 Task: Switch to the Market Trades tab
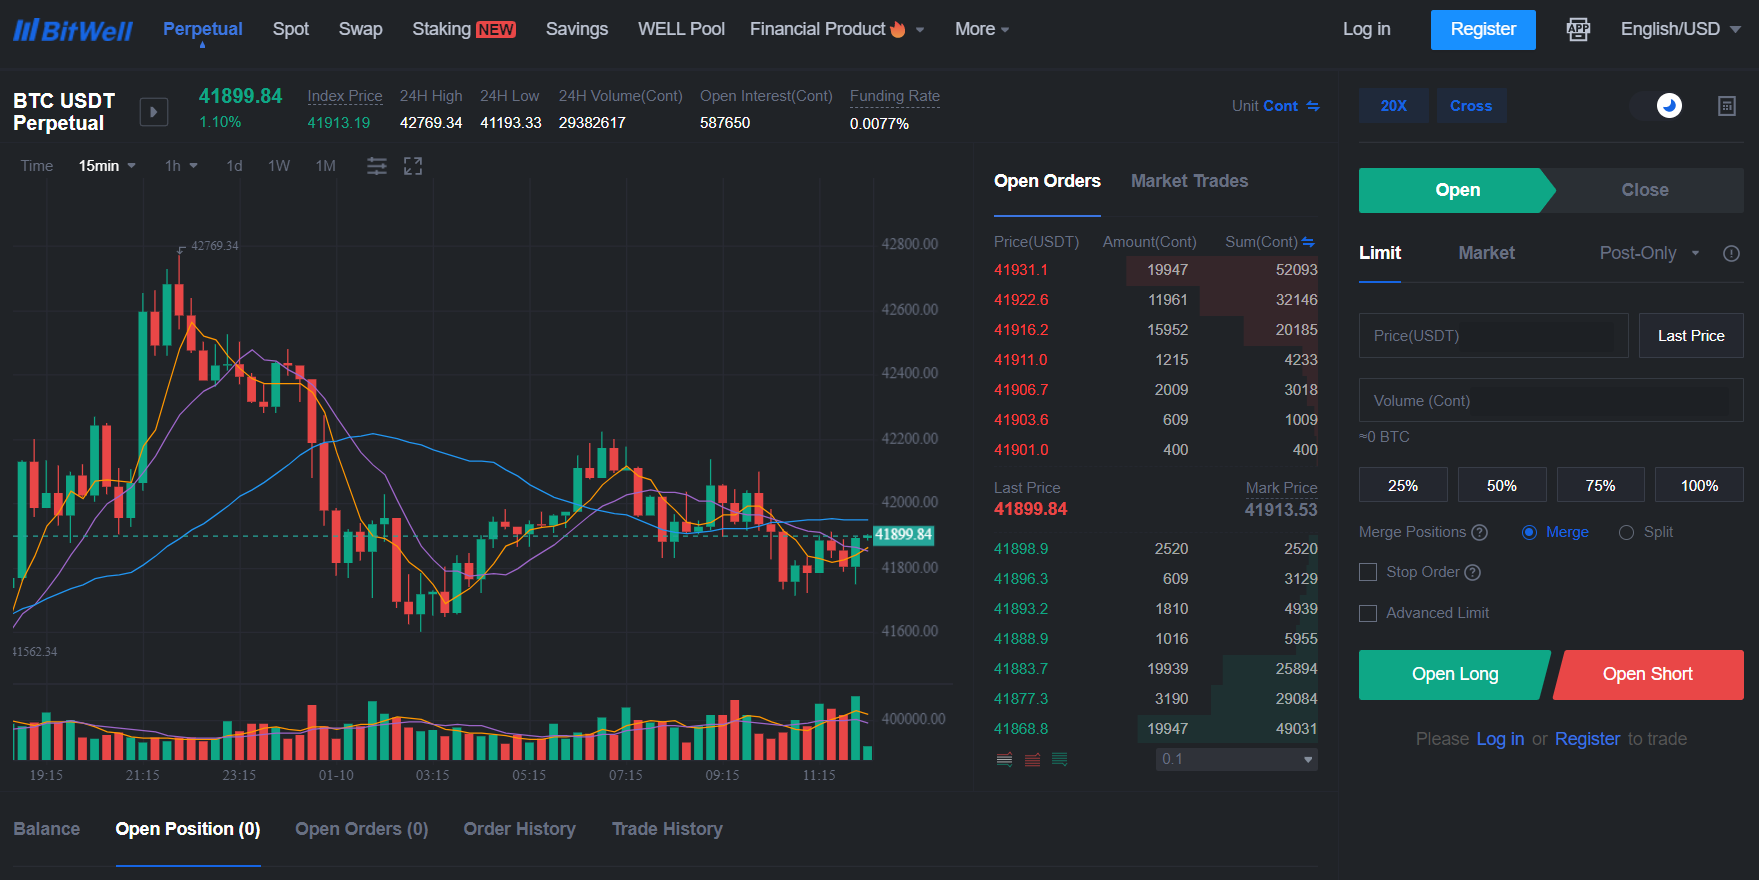(x=1189, y=181)
